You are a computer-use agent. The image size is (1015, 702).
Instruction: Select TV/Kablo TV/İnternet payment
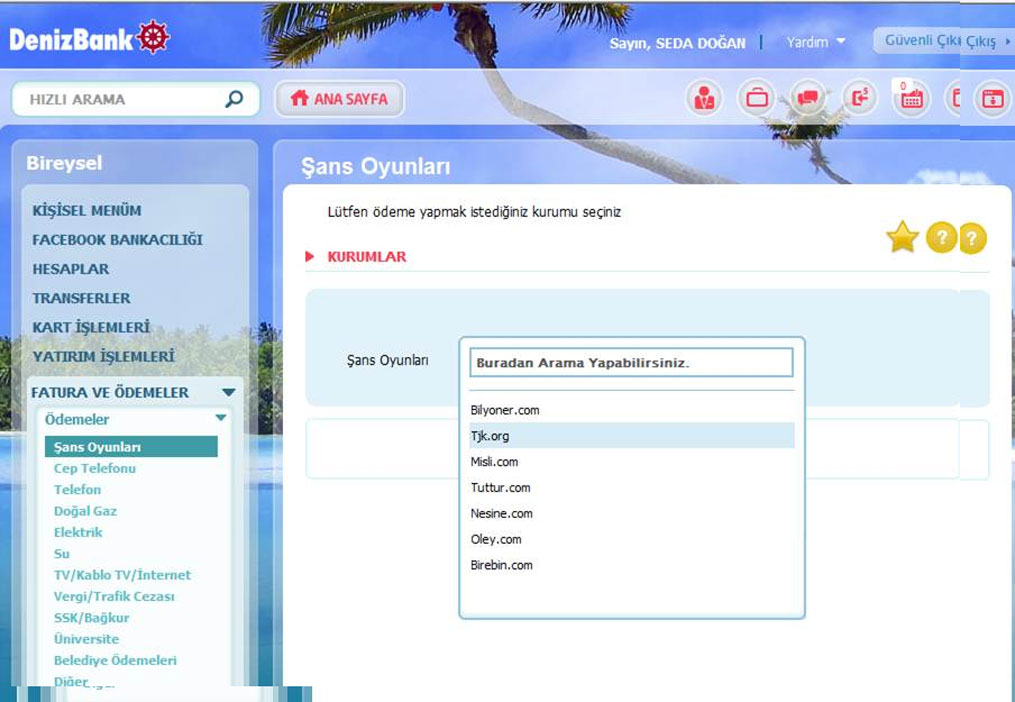tap(122, 575)
